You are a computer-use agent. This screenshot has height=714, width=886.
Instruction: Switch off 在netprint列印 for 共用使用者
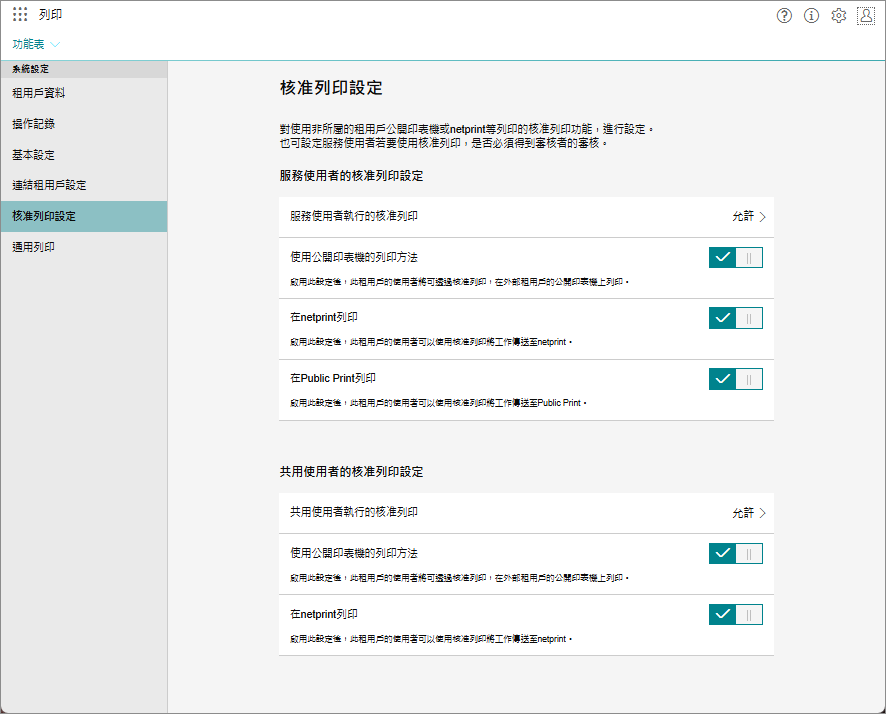click(735, 614)
